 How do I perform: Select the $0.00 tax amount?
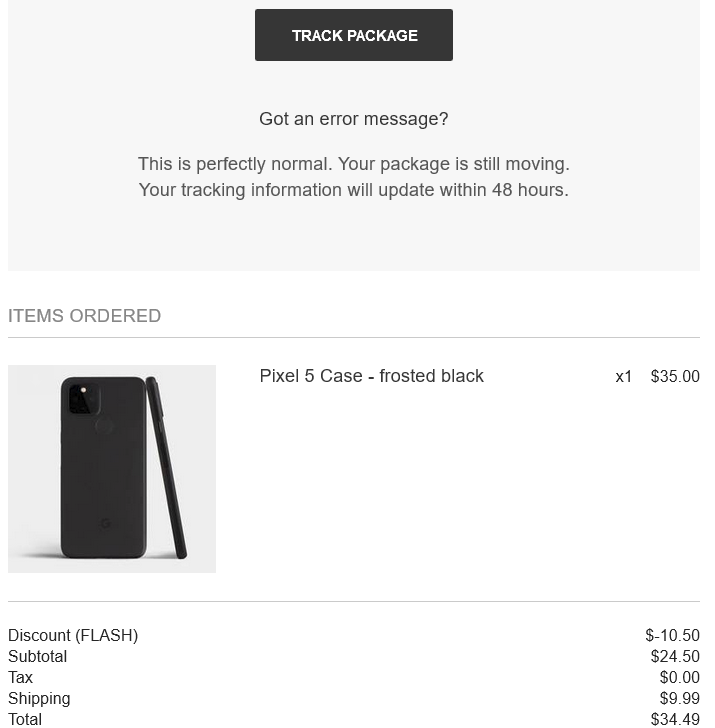[x=679, y=677]
